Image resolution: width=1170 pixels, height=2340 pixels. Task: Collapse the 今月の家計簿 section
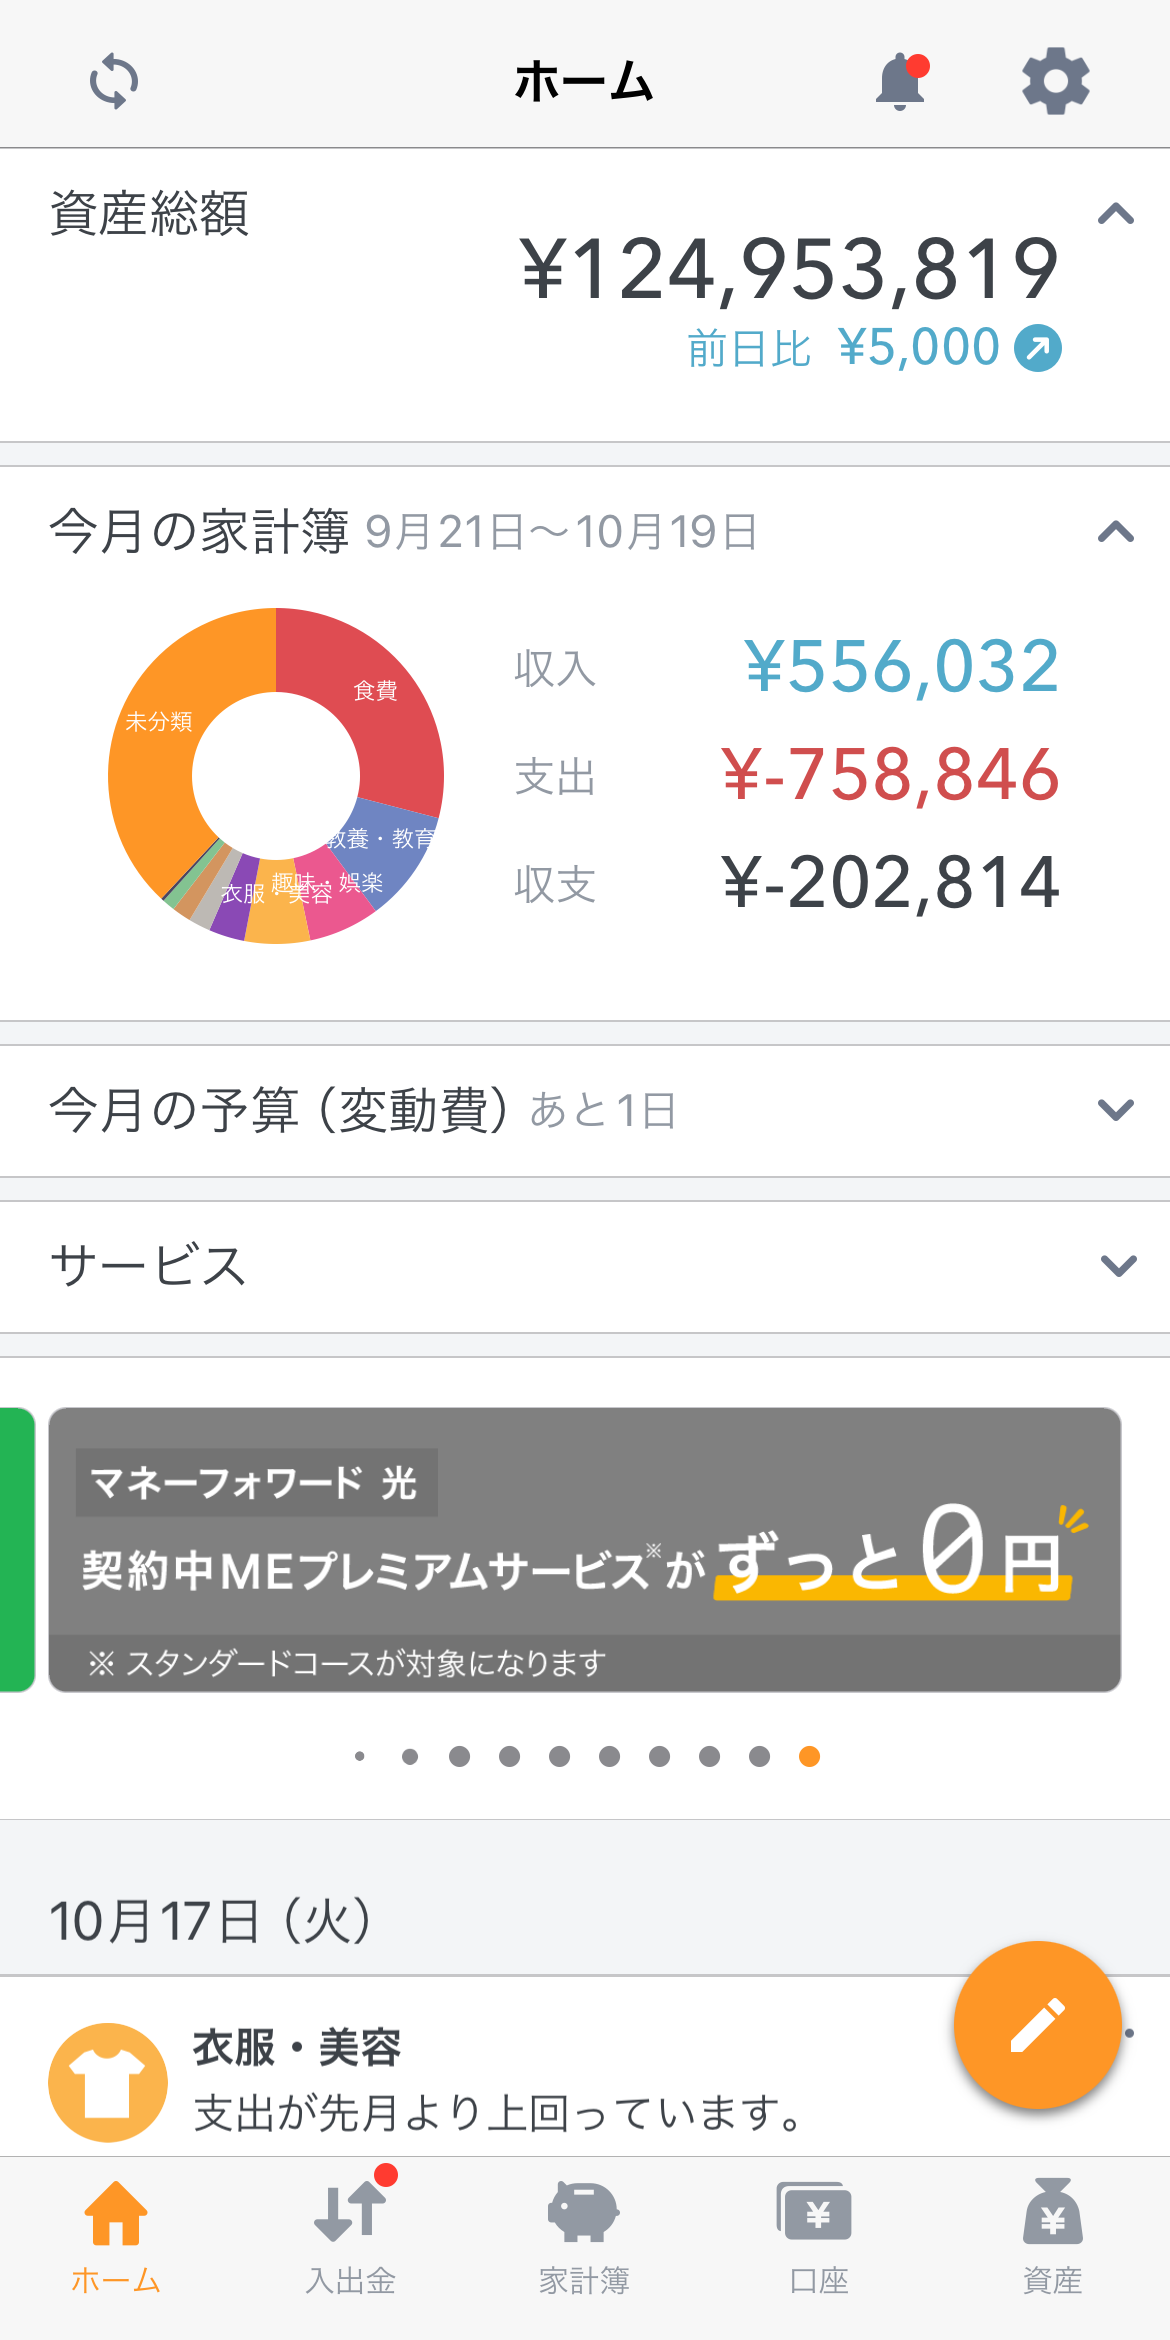pyautogui.click(x=1116, y=532)
